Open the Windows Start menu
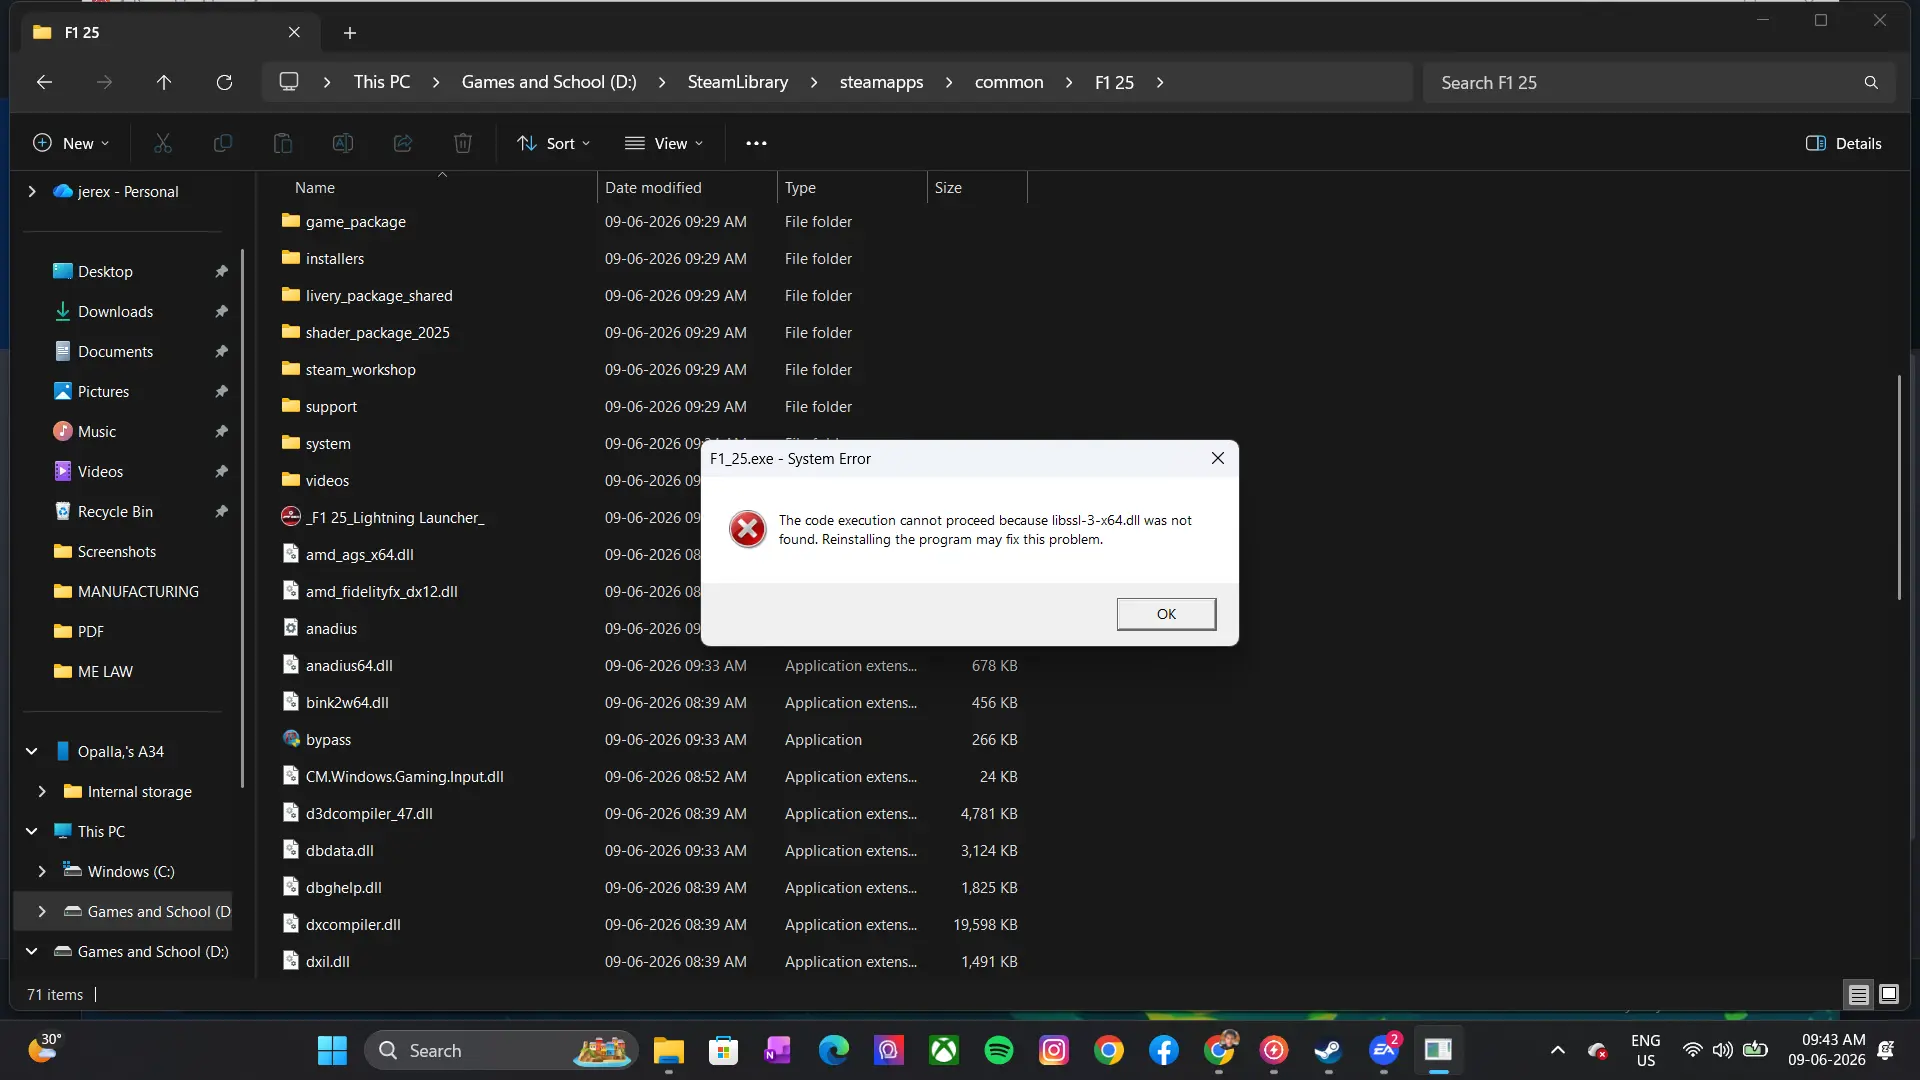This screenshot has height=1080, width=1920. coord(332,1050)
